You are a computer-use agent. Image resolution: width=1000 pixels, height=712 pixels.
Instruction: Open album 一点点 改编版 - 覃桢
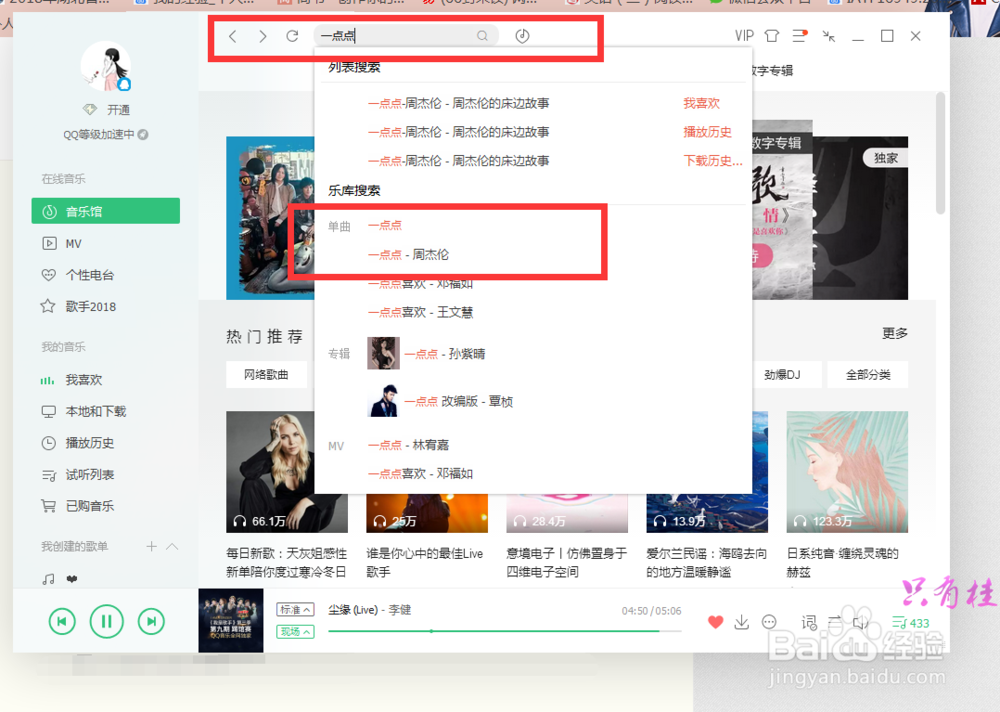[x=440, y=401]
